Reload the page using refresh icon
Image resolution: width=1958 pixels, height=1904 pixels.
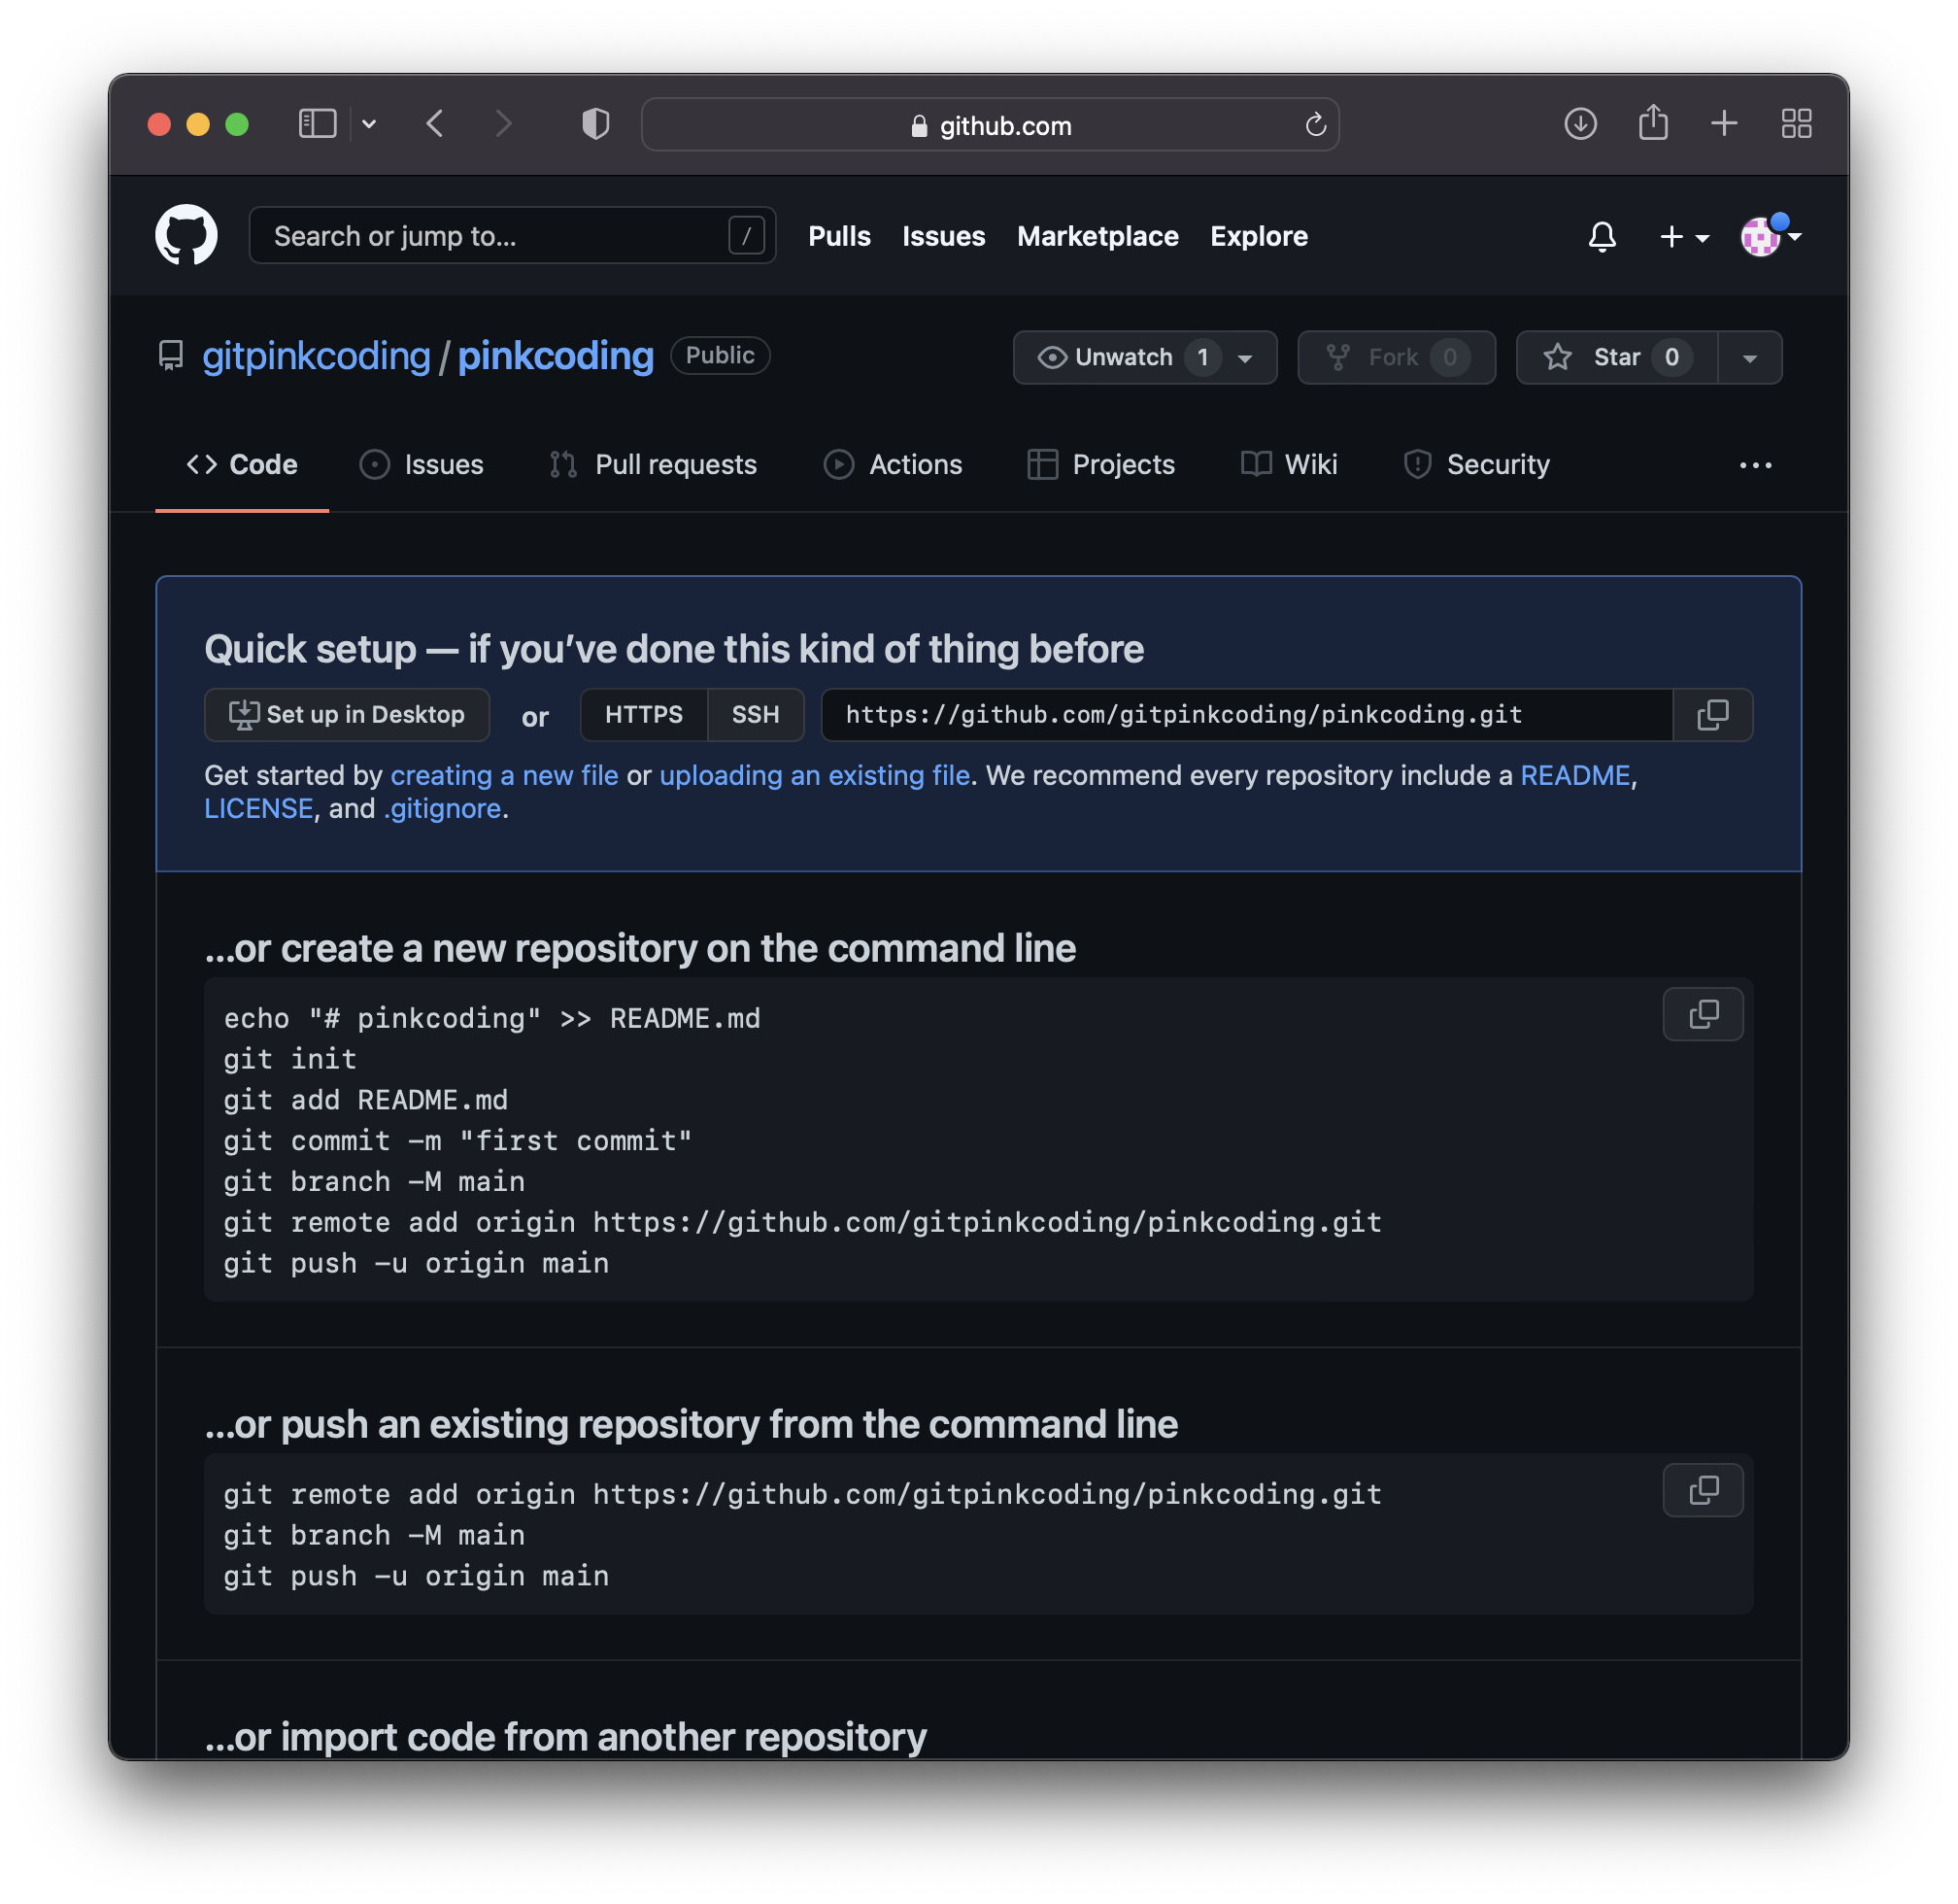pyautogui.click(x=1315, y=125)
